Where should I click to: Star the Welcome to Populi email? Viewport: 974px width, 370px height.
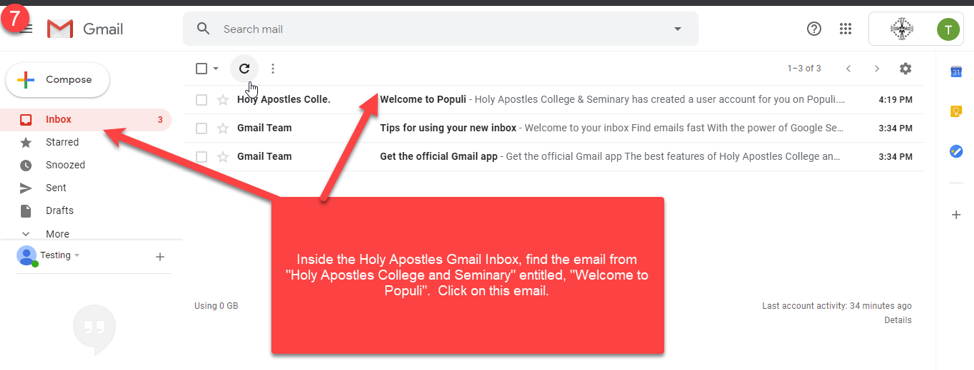(222, 100)
